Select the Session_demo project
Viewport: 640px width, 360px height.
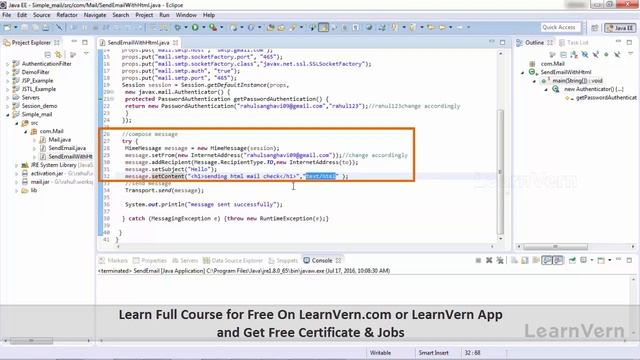point(39,106)
